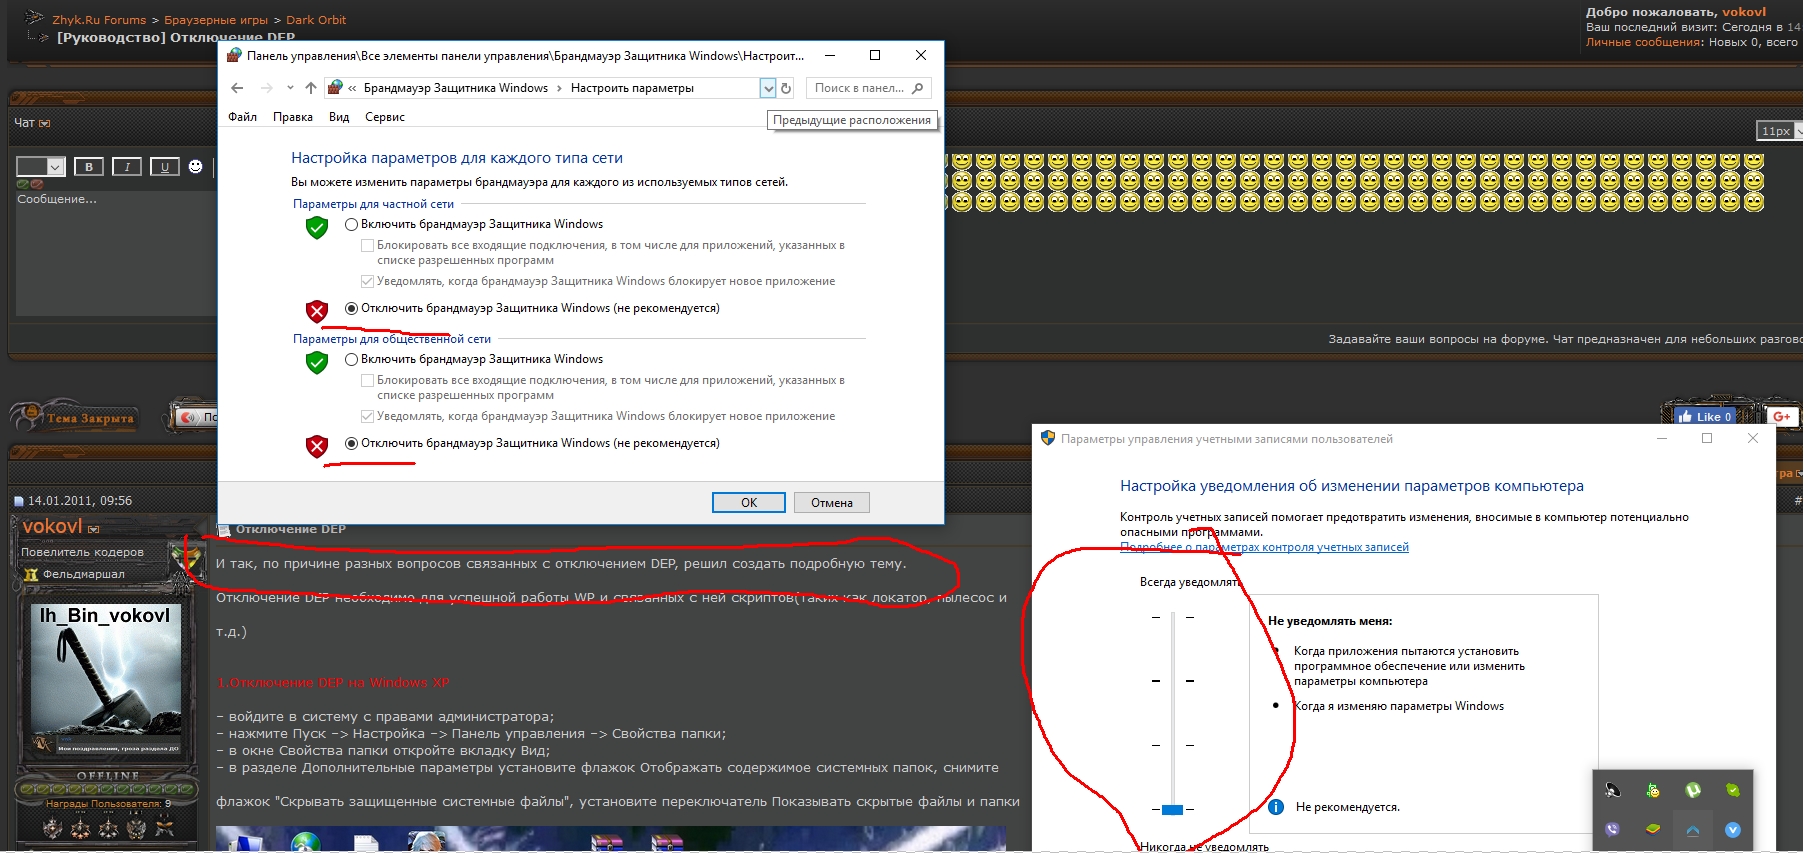Click the Underline button in chat toolbar
Image resolution: width=1804 pixels, height=853 pixels.
(x=165, y=167)
